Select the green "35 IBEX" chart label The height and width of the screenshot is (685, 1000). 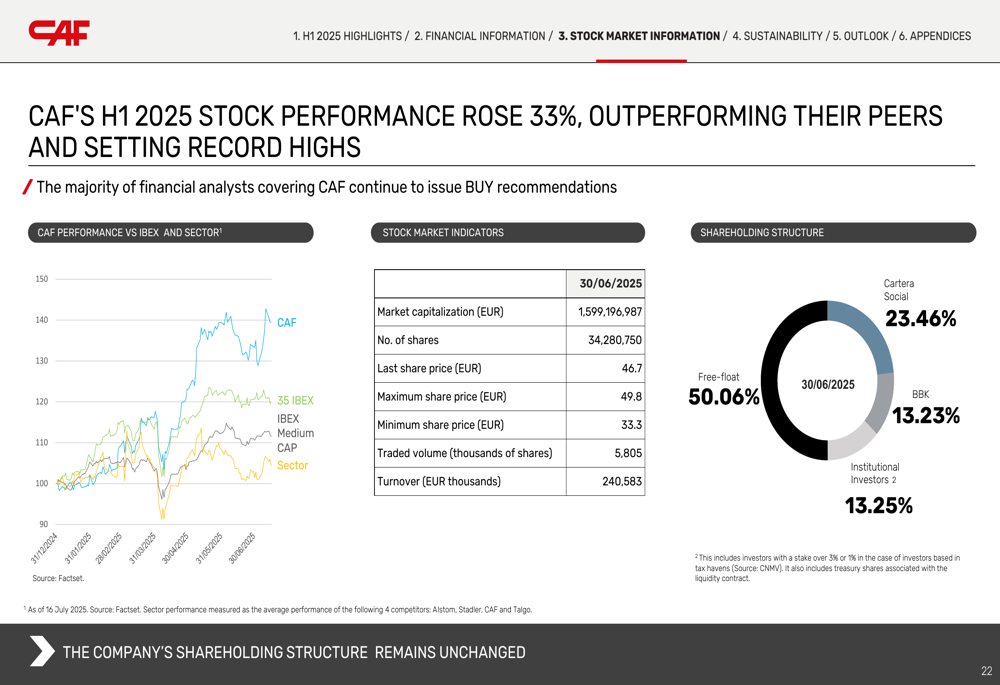[295, 401]
